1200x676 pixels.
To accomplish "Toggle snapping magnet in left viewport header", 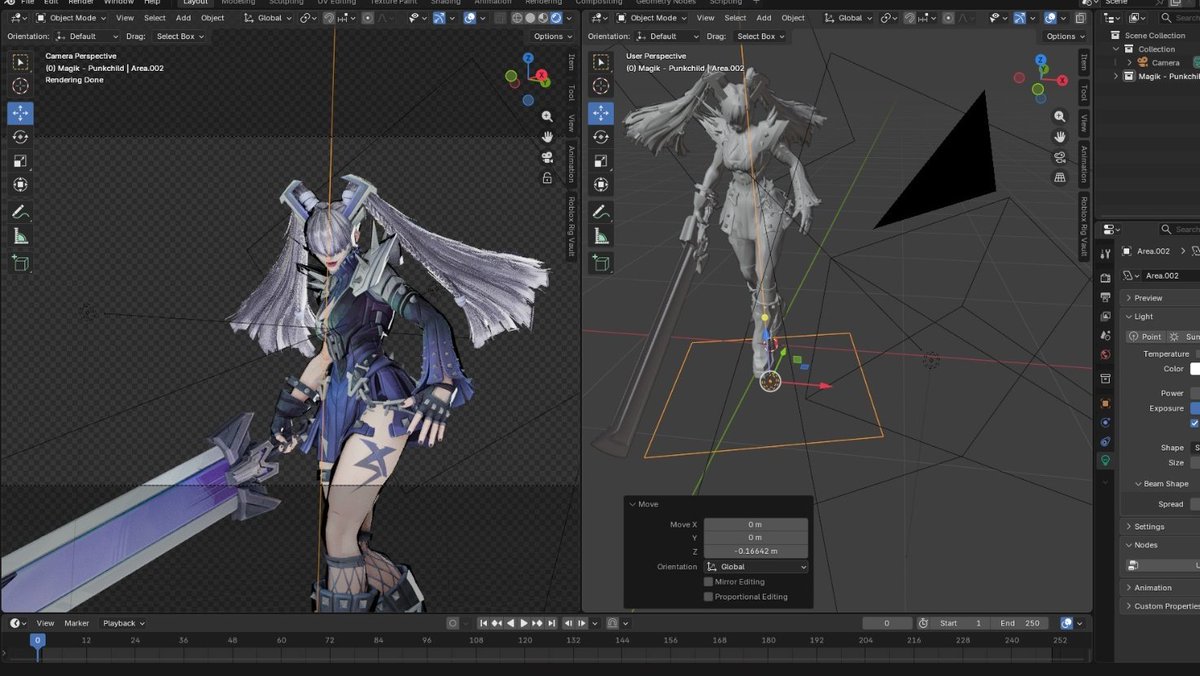I will [x=328, y=18].
